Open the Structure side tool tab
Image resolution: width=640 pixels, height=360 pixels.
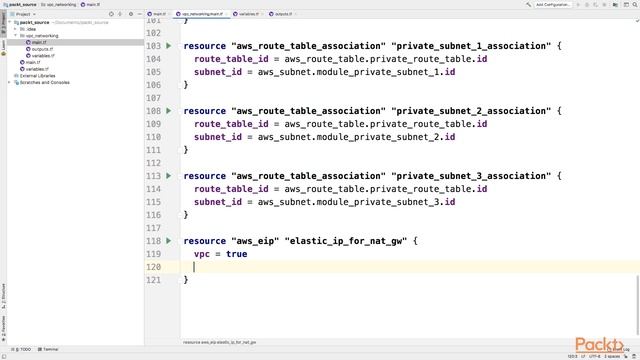(x=3, y=296)
